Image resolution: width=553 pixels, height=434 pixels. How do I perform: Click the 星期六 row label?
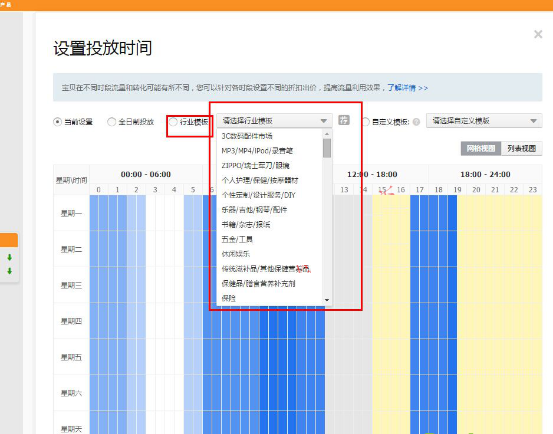71,393
